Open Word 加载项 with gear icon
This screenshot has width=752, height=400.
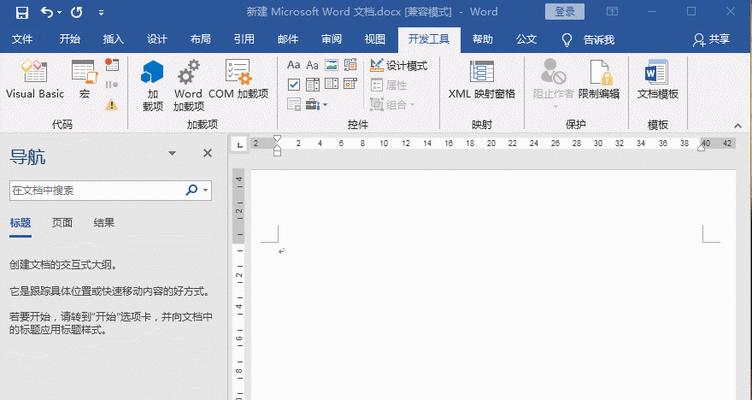pyautogui.click(x=188, y=85)
